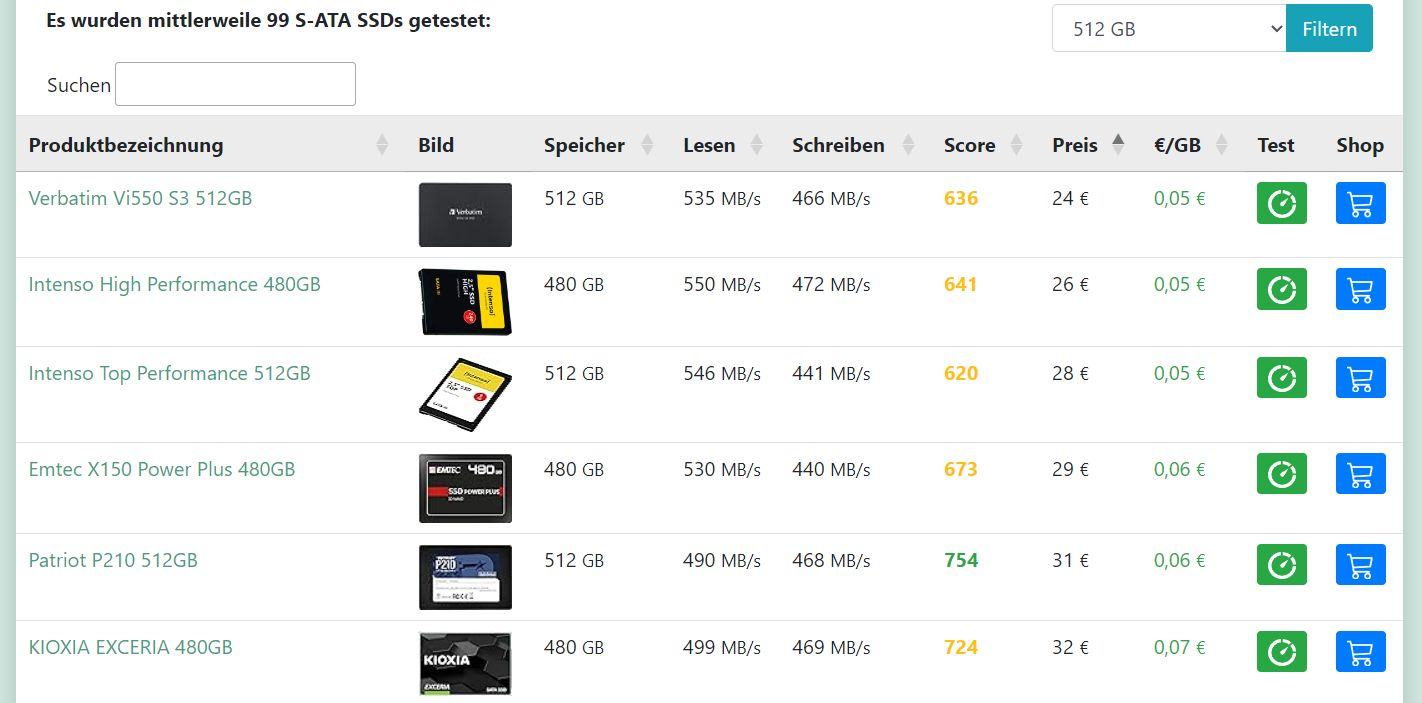Open shop cart for Intenso Top Performance 512GB
Screen dimensions: 1422x703
(x=1360, y=378)
